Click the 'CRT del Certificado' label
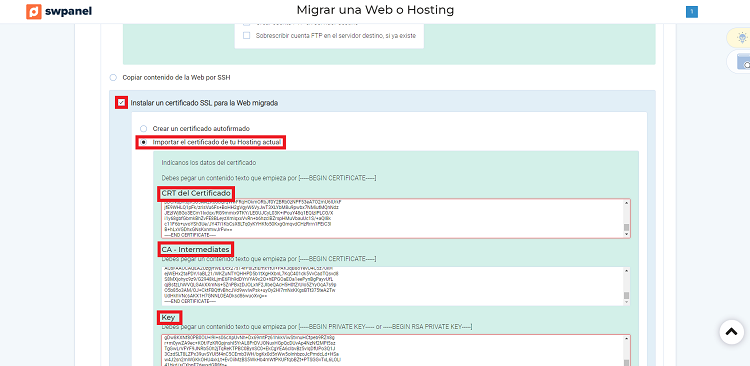Viewport: 750px width, 366px height. [196, 193]
